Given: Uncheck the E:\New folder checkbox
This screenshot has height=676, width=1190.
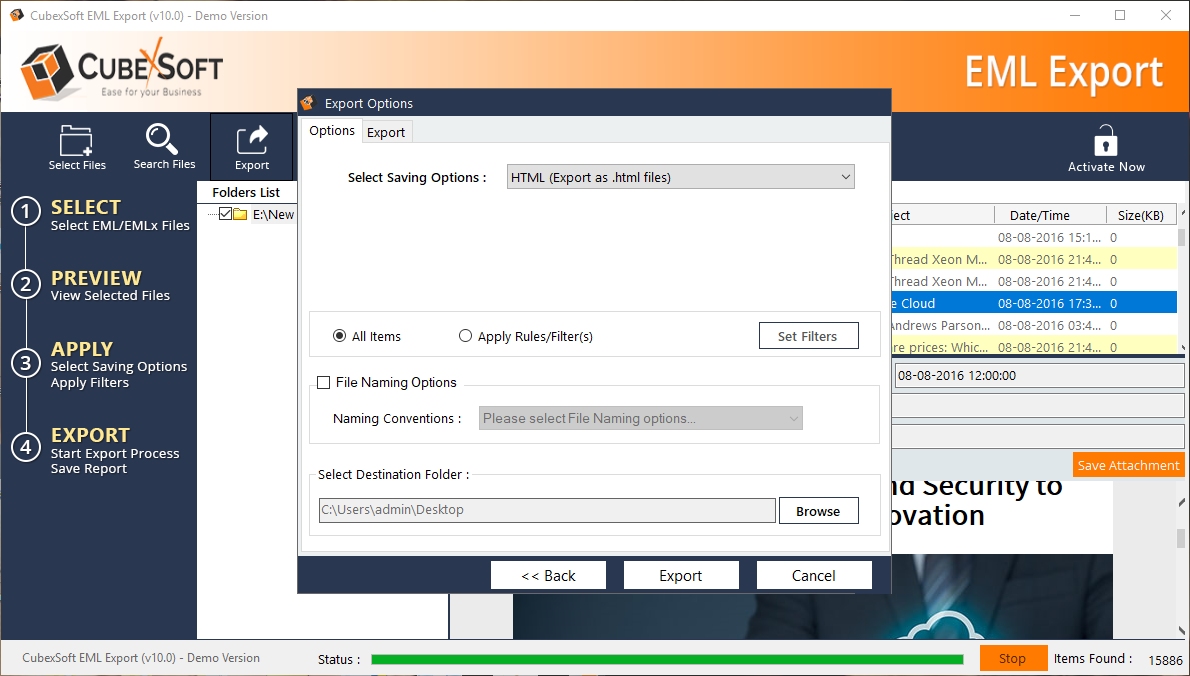Looking at the screenshot, I should pos(225,214).
